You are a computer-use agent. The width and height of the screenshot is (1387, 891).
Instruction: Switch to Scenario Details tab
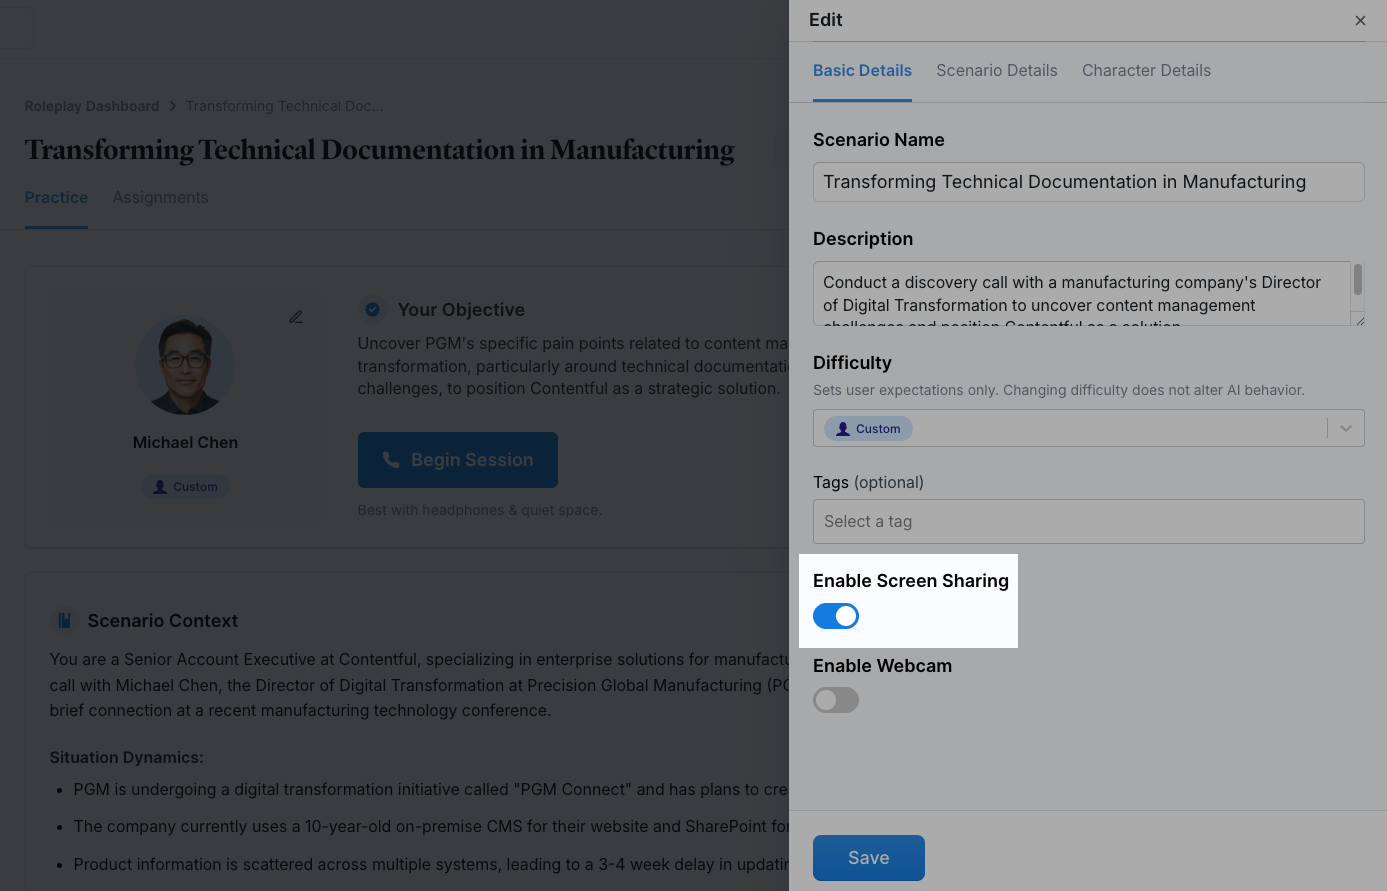pos(997,71)
